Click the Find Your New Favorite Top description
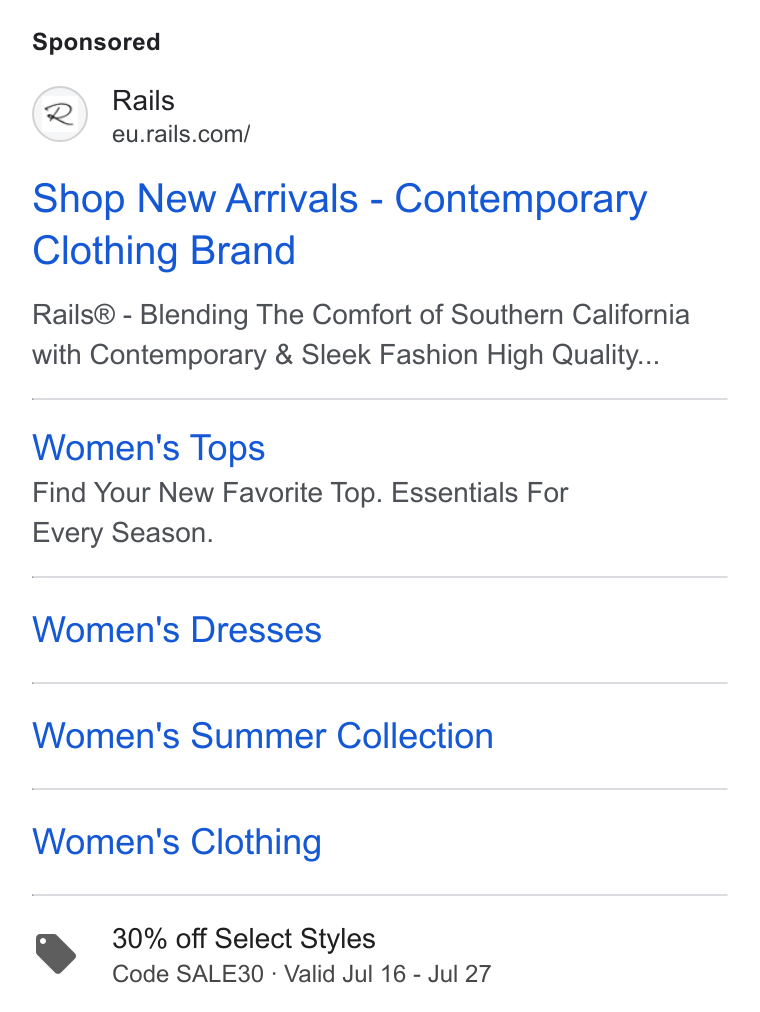 (300, 512)
